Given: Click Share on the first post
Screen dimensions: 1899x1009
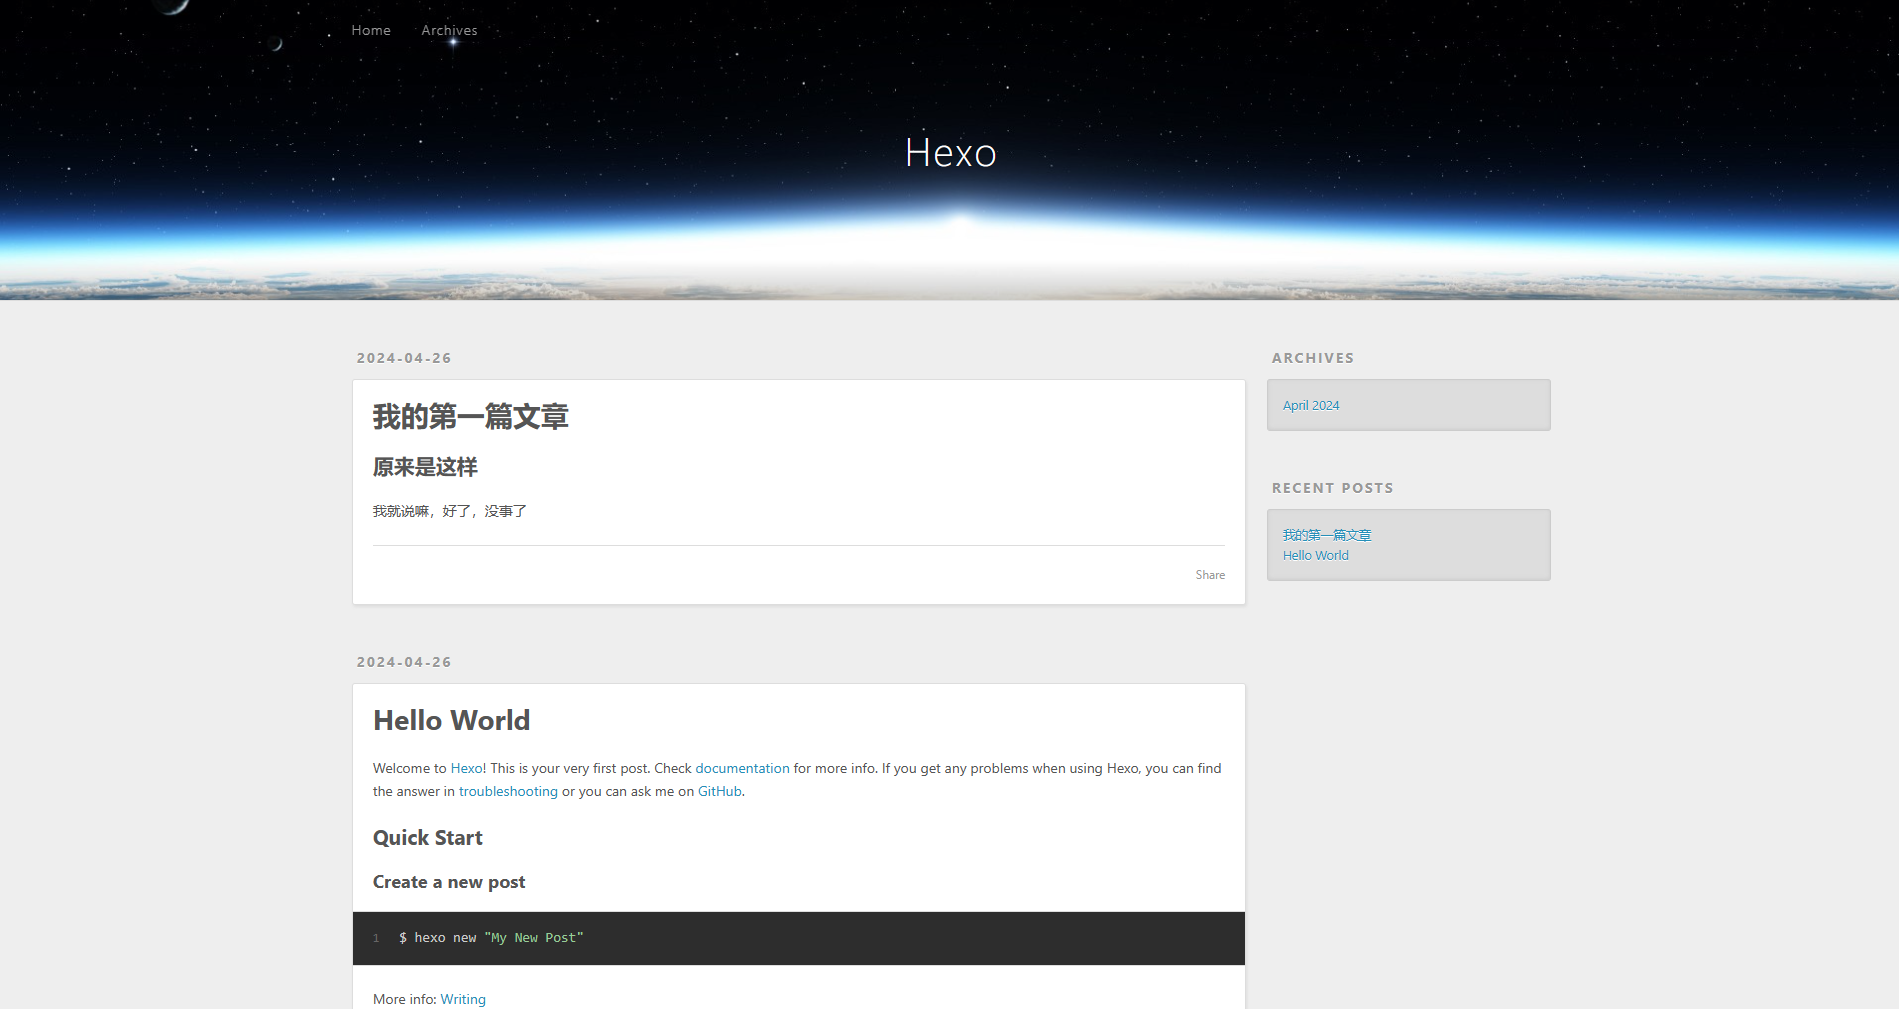Looking at the screenshot, I should pos(1209,575).
